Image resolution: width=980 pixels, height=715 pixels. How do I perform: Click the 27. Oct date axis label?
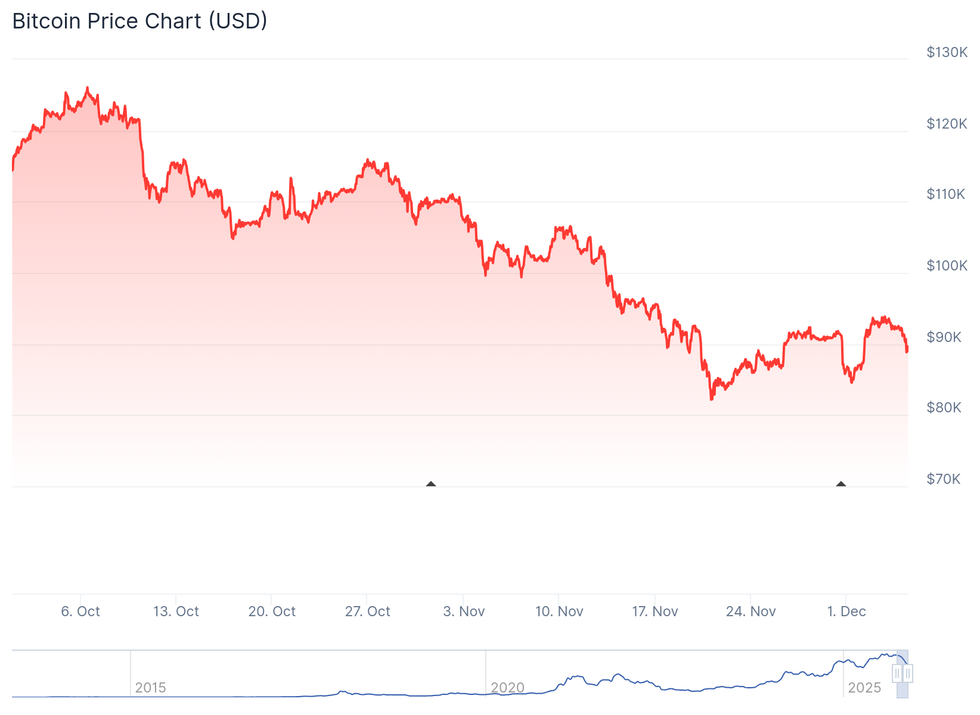click(x=367, y=611)
